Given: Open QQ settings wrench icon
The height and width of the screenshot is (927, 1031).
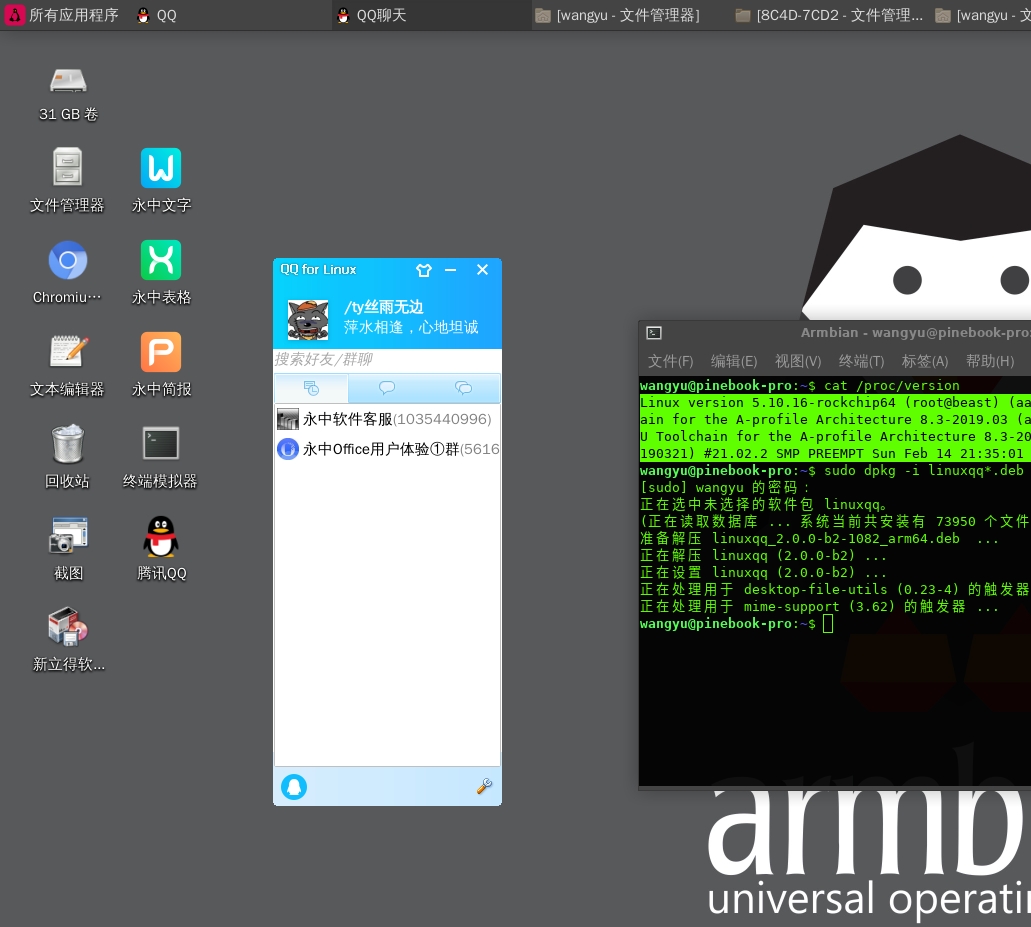Looking at the screenshot, I should 484,787.
